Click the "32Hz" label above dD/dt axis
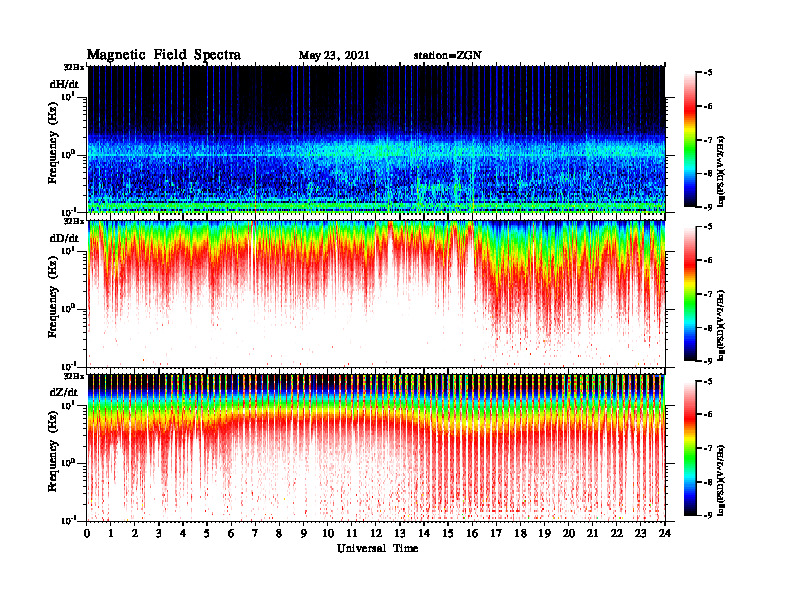792x612 pixels. [74, 221]
